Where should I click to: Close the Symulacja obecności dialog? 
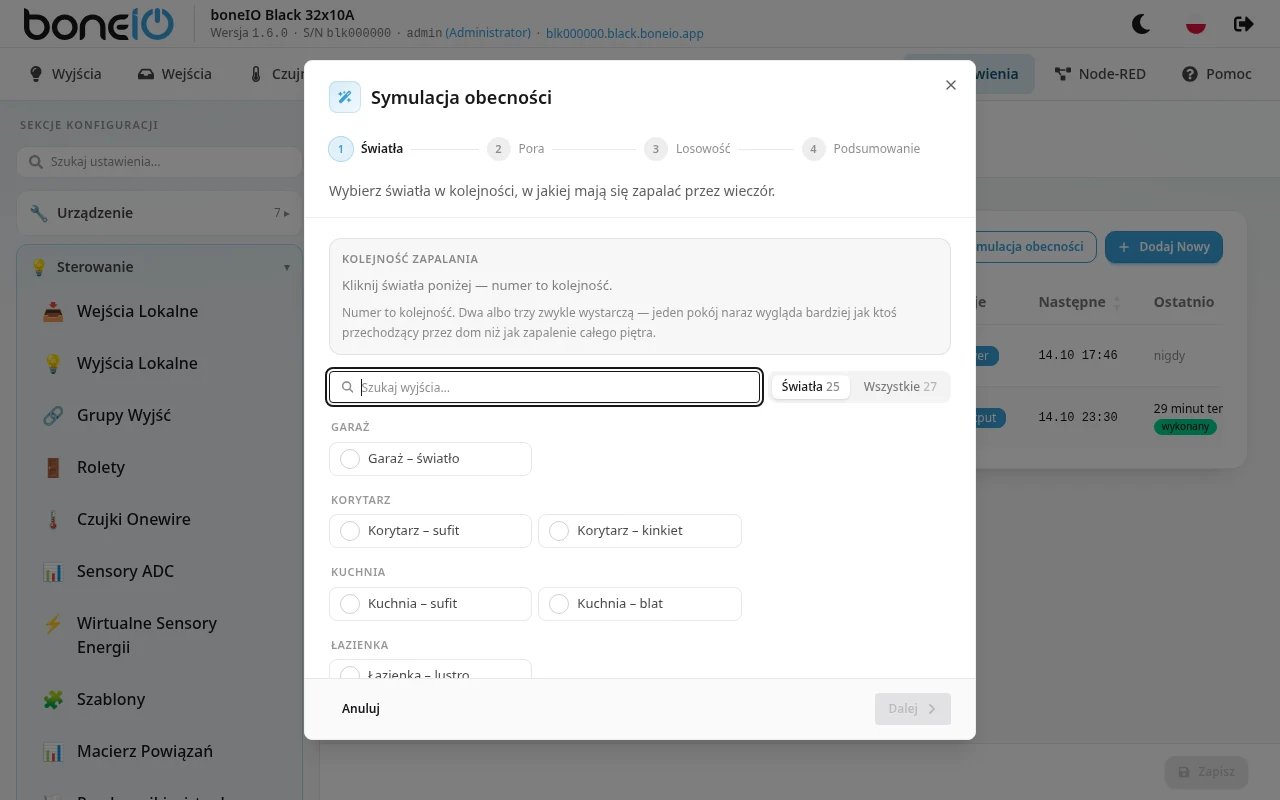pyautogui.click(x=951, y=85)
